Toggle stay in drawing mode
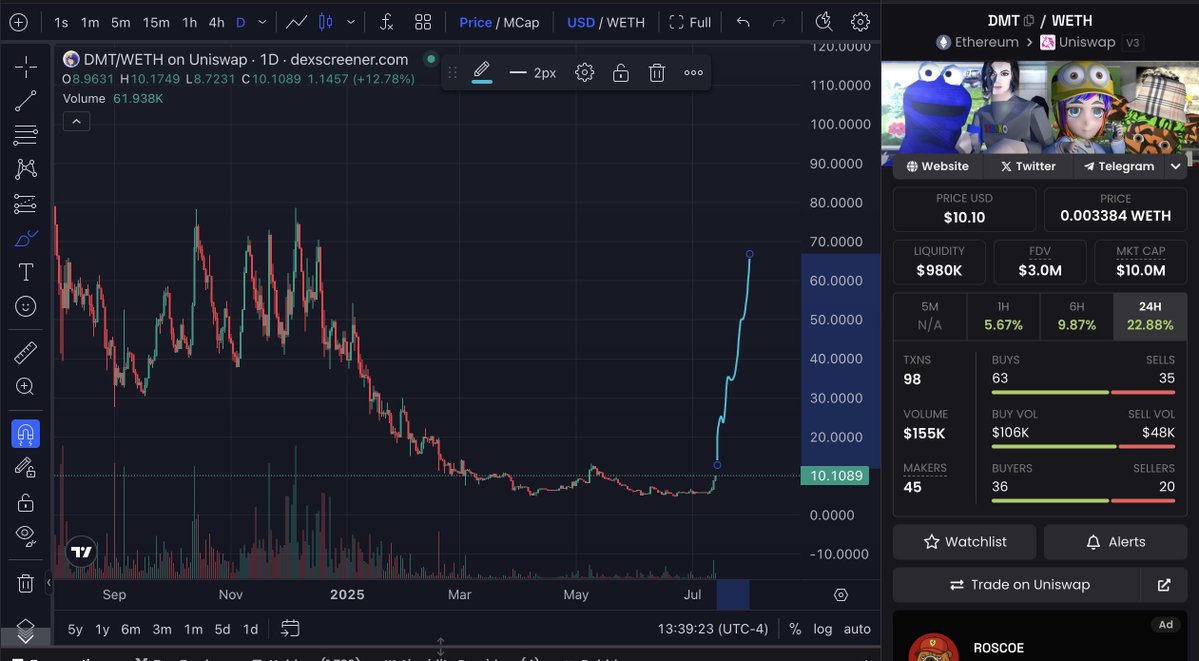 click(25, 467)
